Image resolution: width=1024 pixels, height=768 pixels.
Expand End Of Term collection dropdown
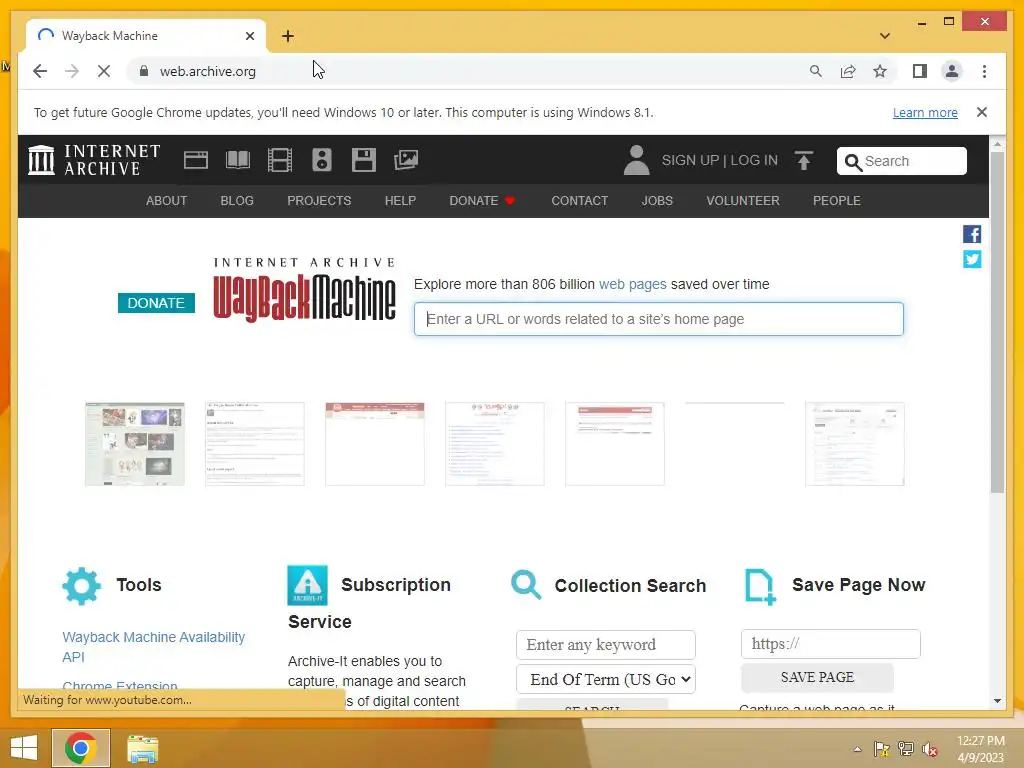(606, 679)
